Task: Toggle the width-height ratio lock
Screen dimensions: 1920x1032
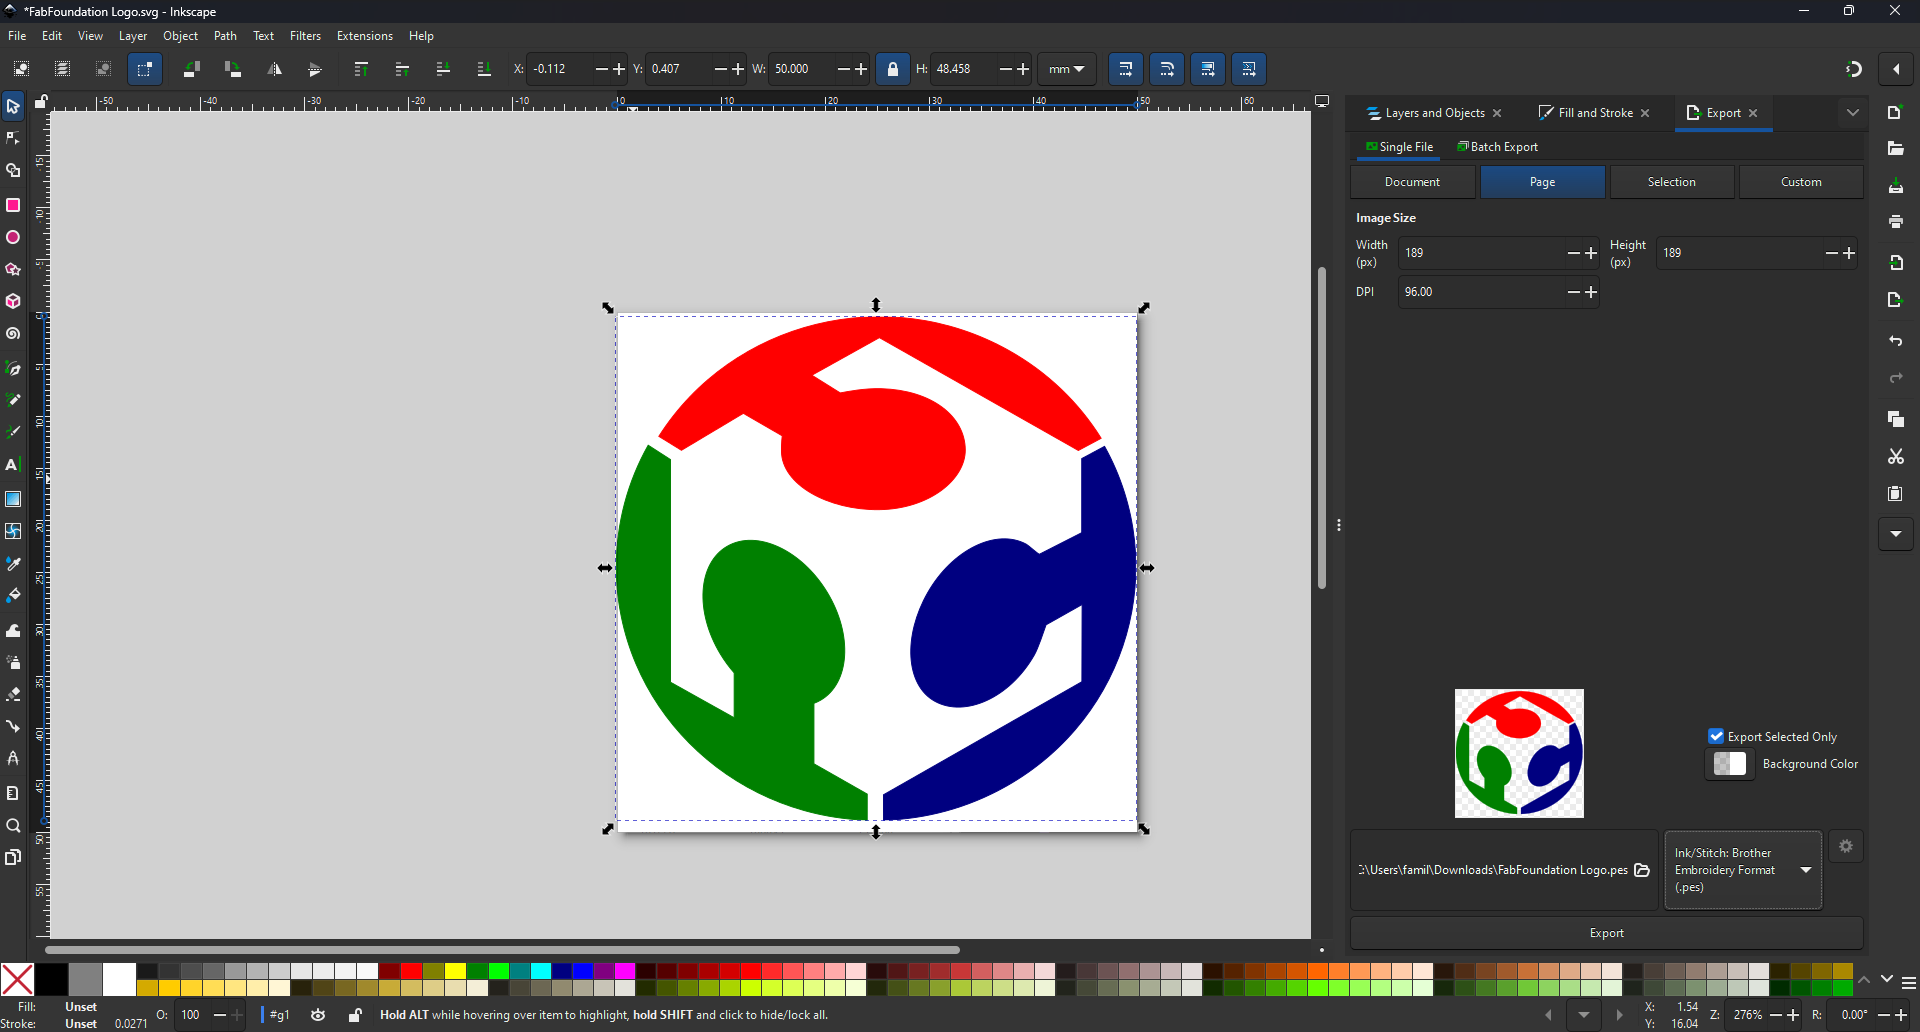Action: coord(893,69)
